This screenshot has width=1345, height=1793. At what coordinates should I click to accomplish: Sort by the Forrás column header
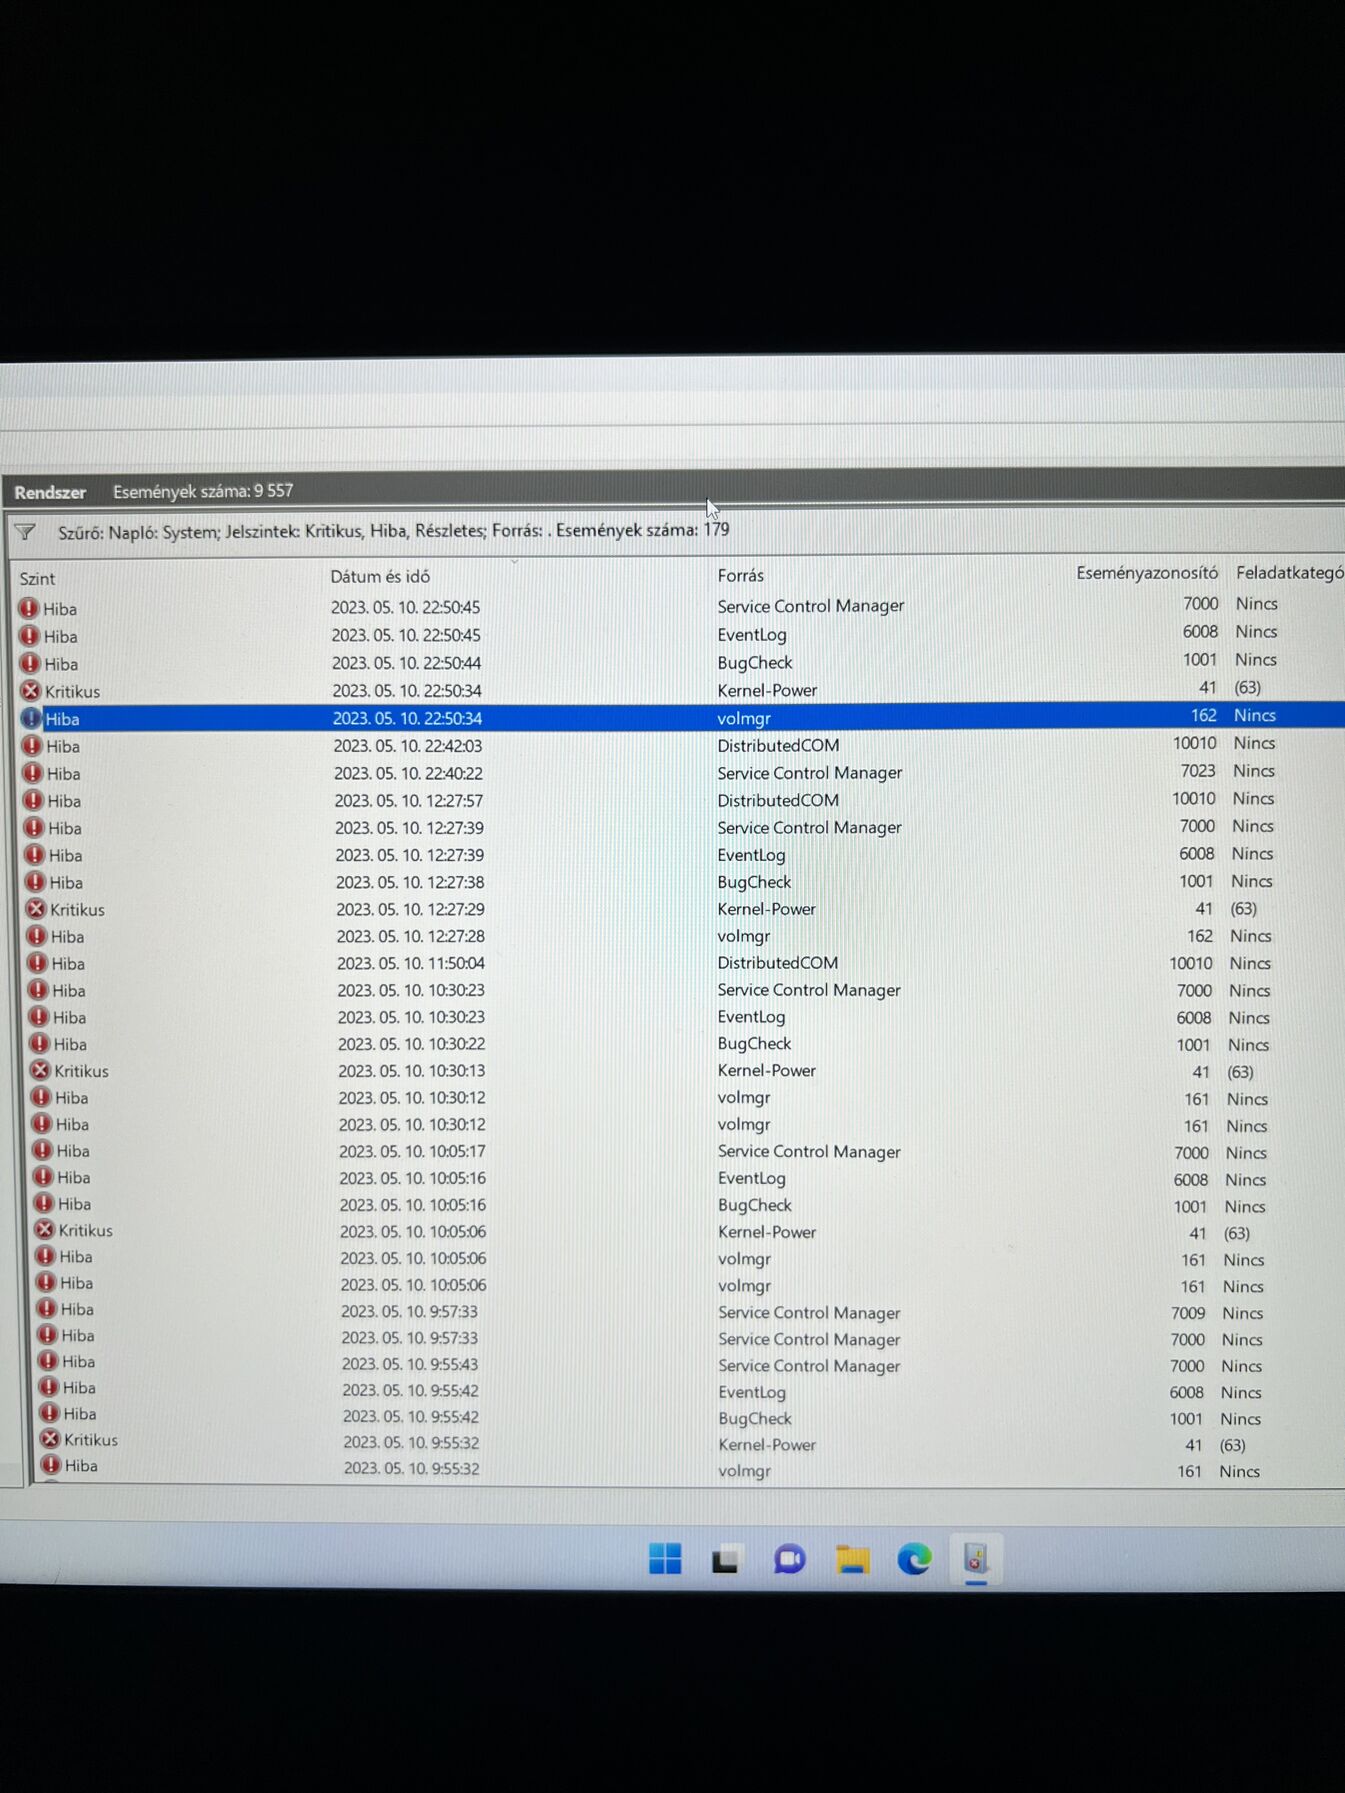coord(740,575)
